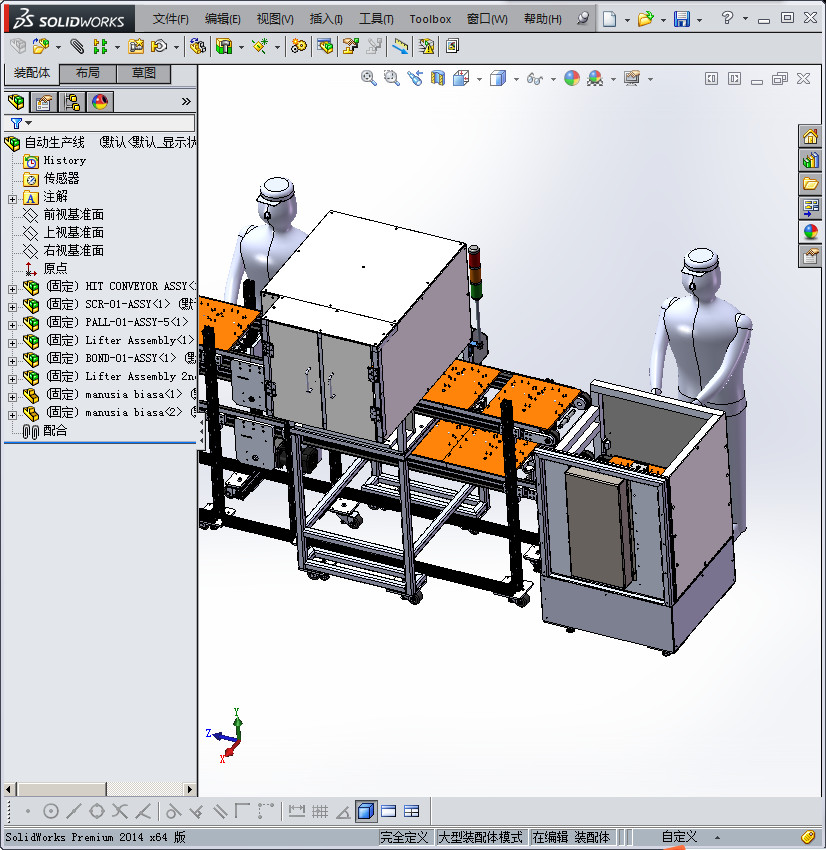The width and height of the screenshot is (826, 850).
Task: Click the Section View icon in view toolbar
Action: point(438,78)
